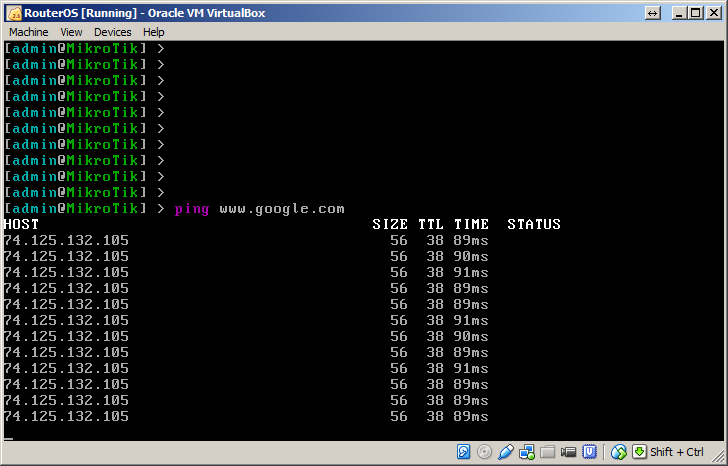Click the CPU virtualization chip icon
This screenshot has height=466, width=728.
[589, 452]
